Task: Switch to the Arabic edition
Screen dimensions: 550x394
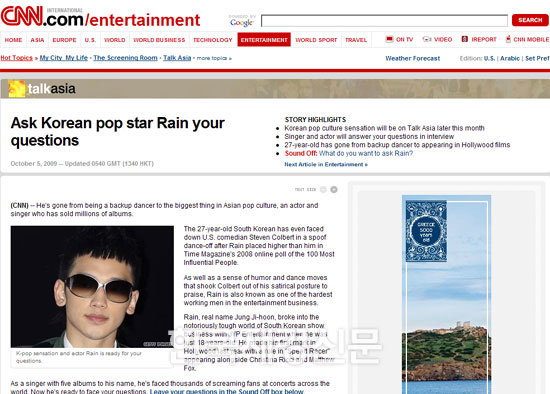Action: (x=510, y=58)
